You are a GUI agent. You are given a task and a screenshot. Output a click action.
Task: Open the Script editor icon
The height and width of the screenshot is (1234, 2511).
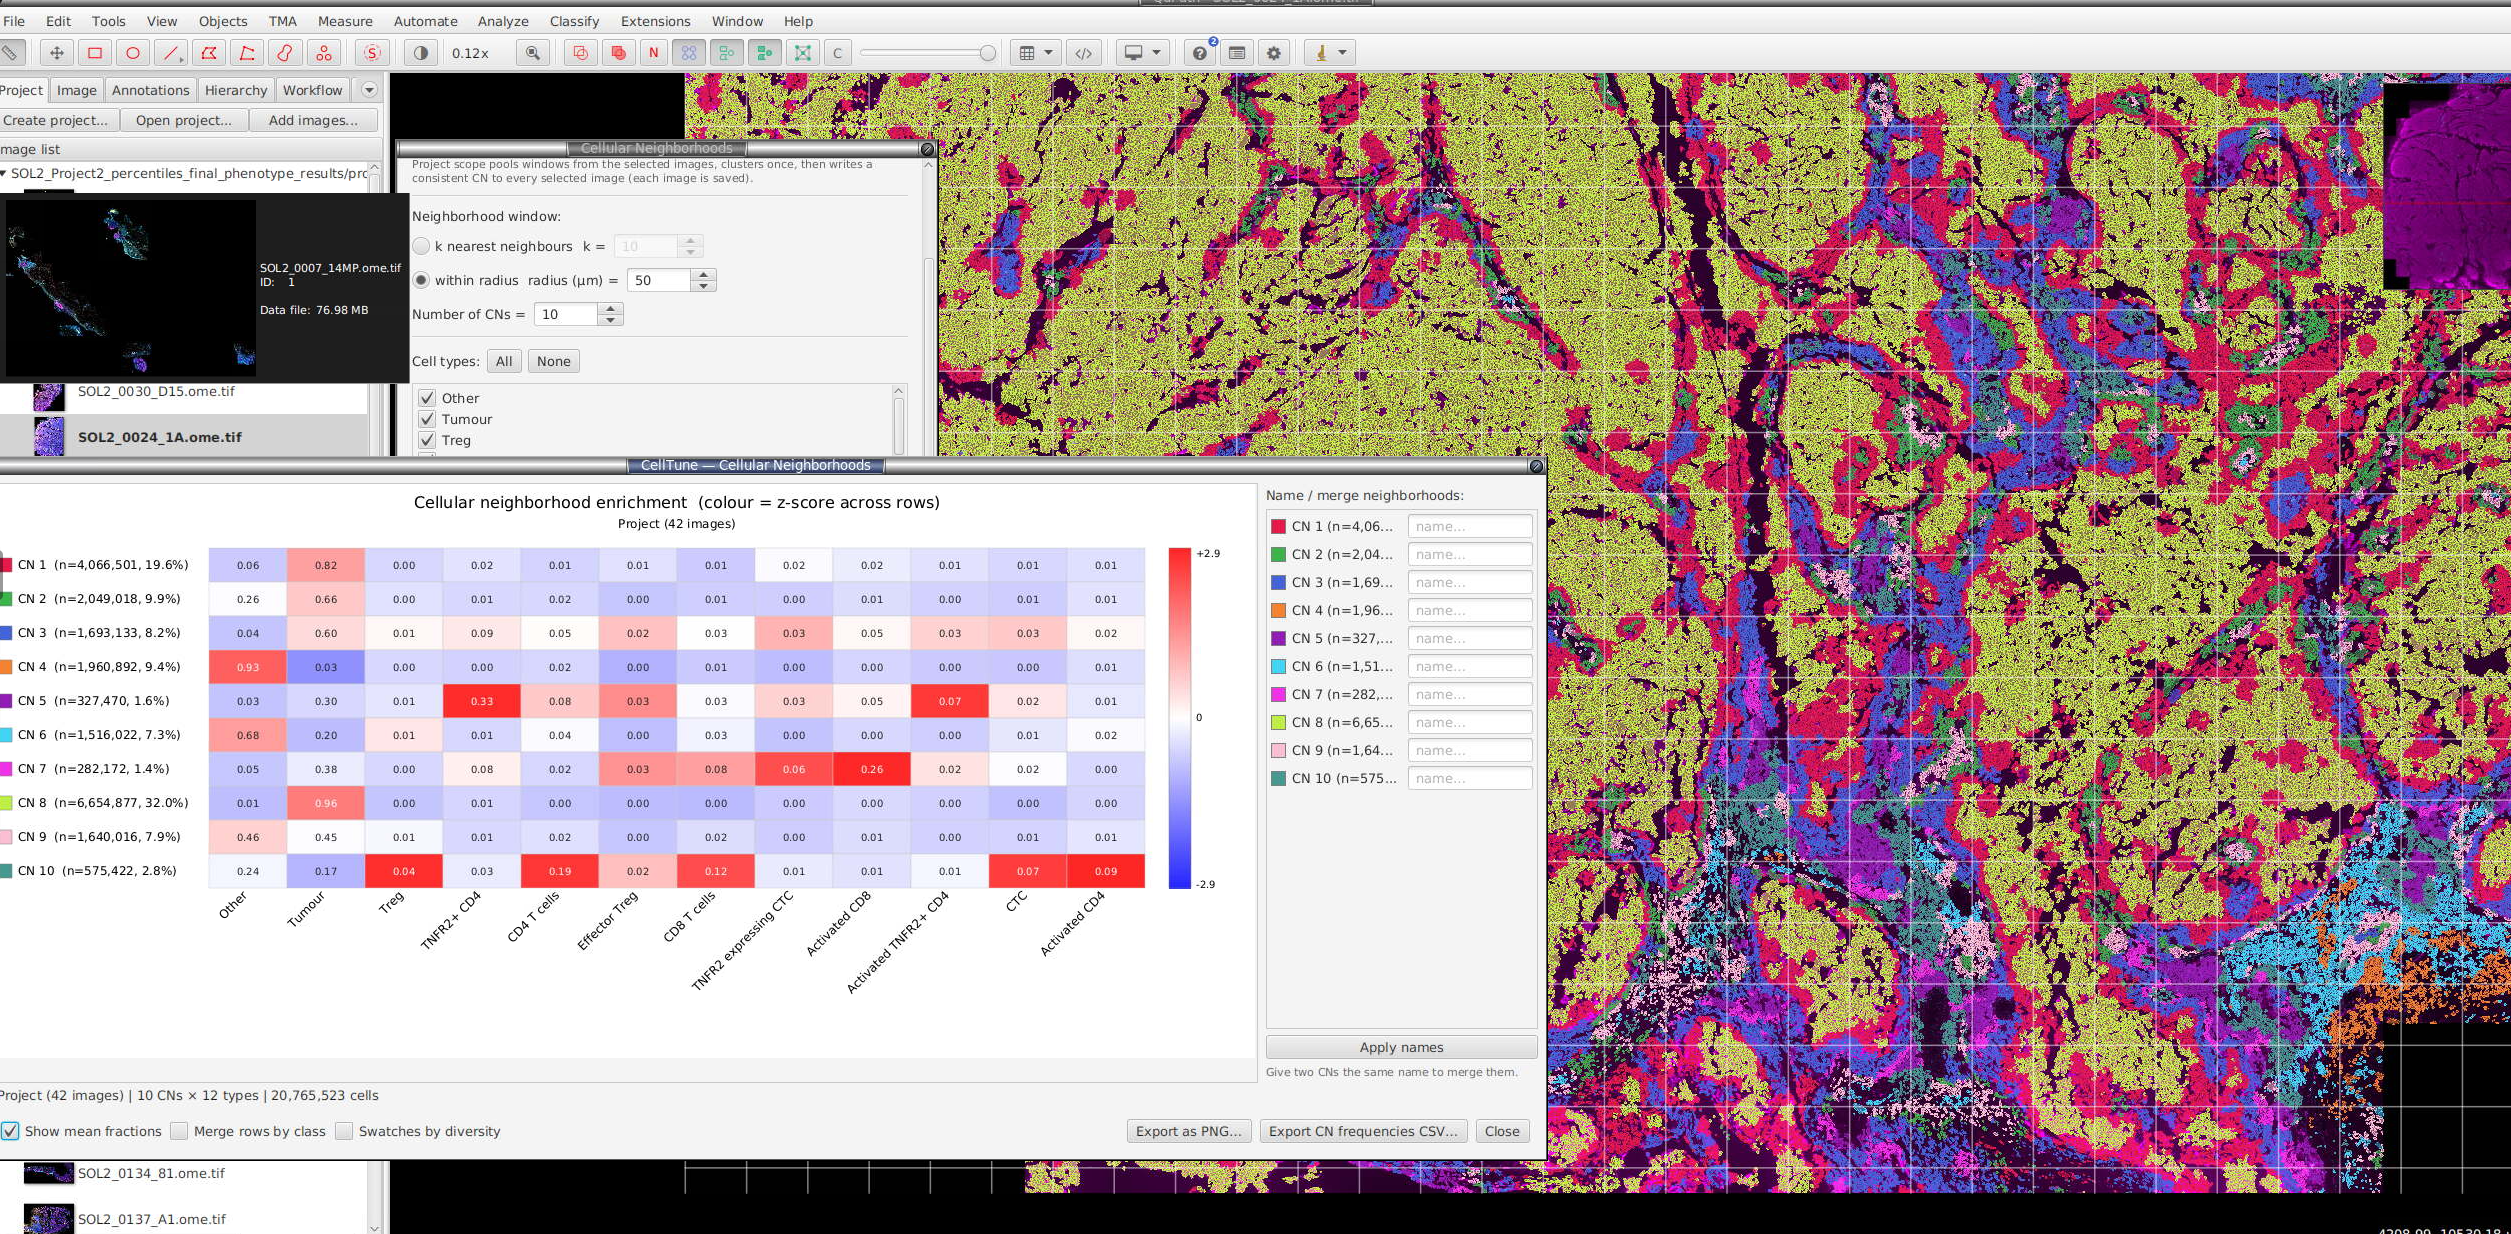tap(1084, 53)
